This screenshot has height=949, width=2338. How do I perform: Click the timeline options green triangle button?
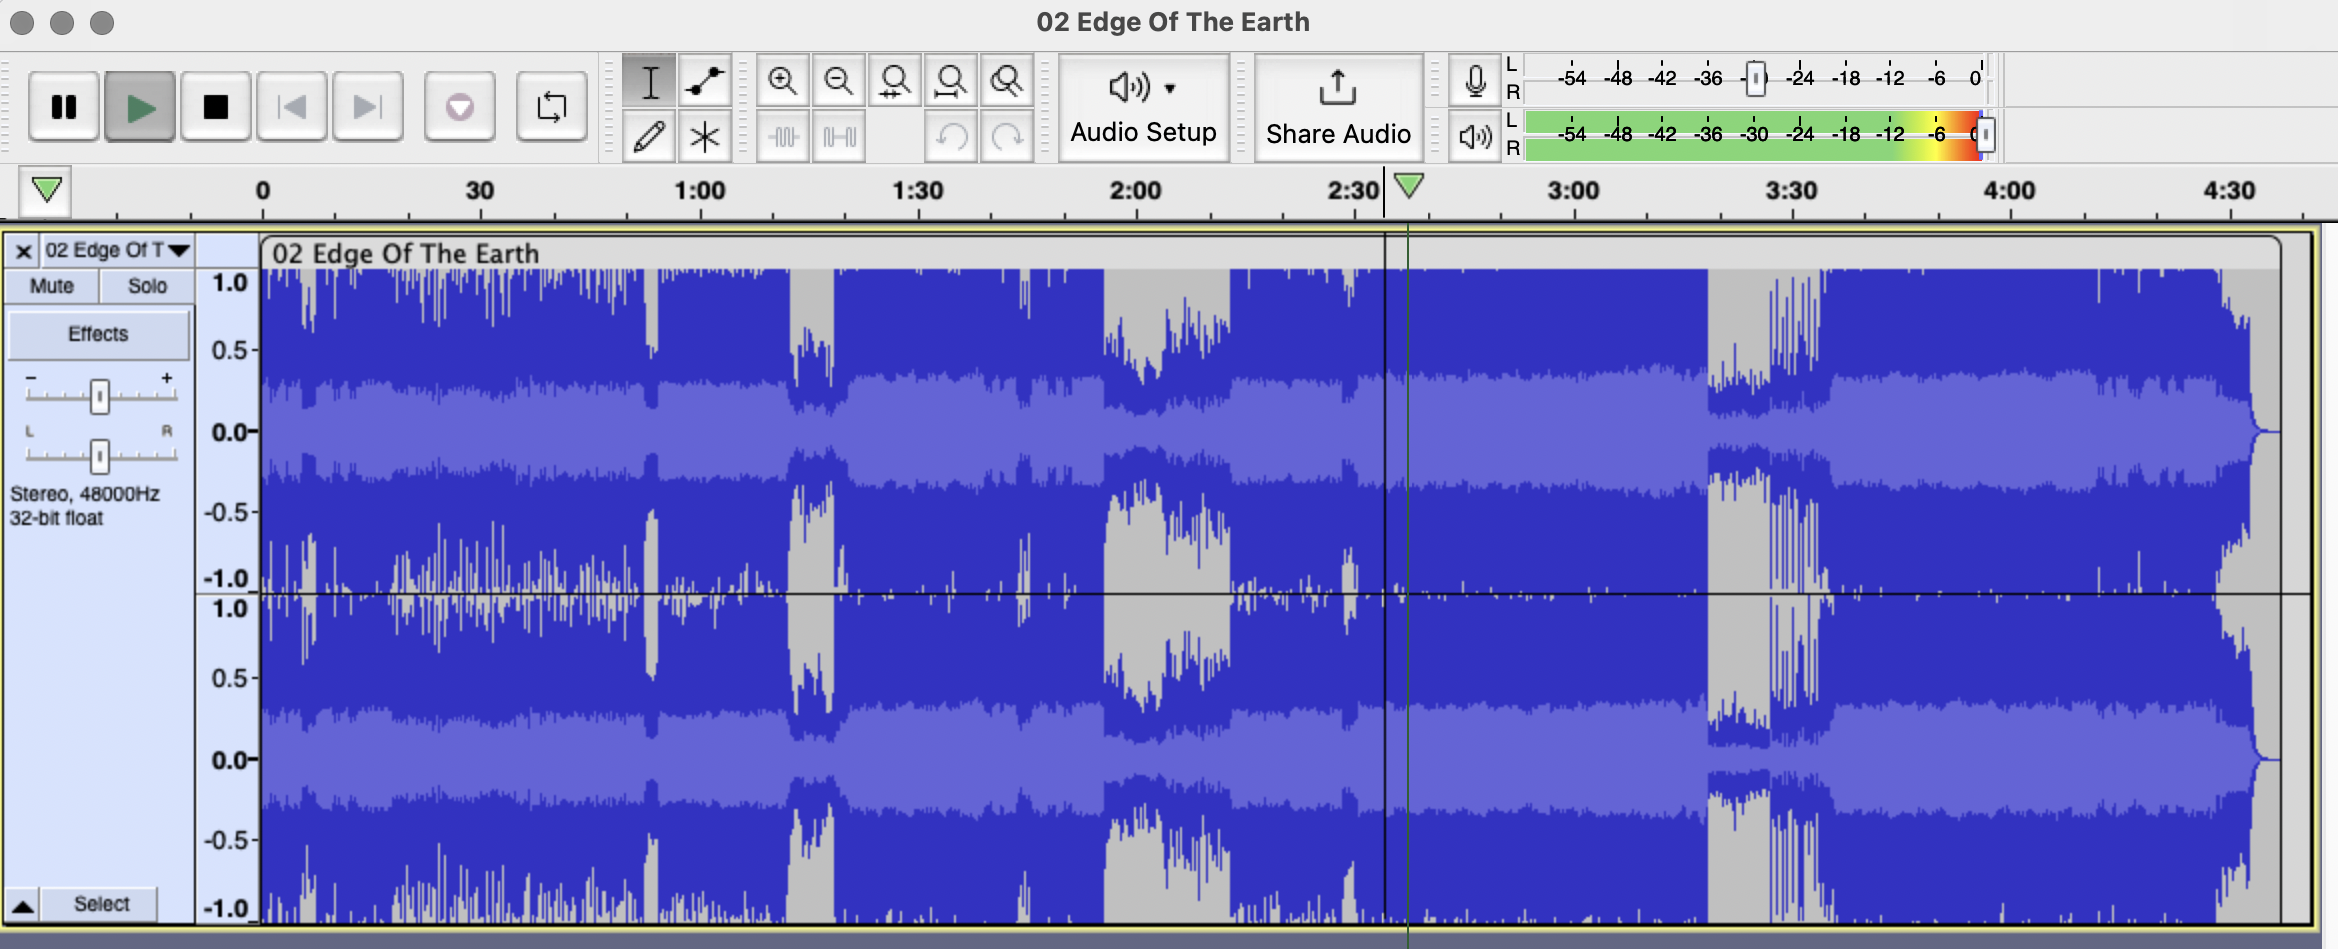pos(47,190)
